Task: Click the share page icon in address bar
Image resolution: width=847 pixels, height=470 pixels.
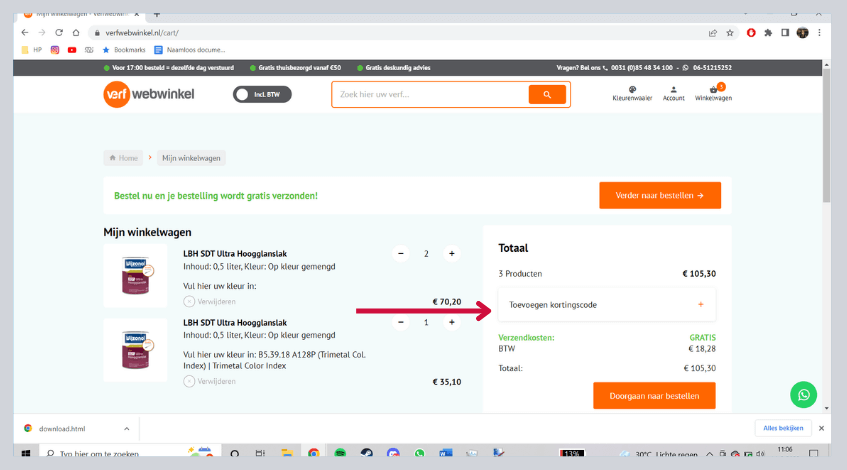Action: click(x=712, y=33)
